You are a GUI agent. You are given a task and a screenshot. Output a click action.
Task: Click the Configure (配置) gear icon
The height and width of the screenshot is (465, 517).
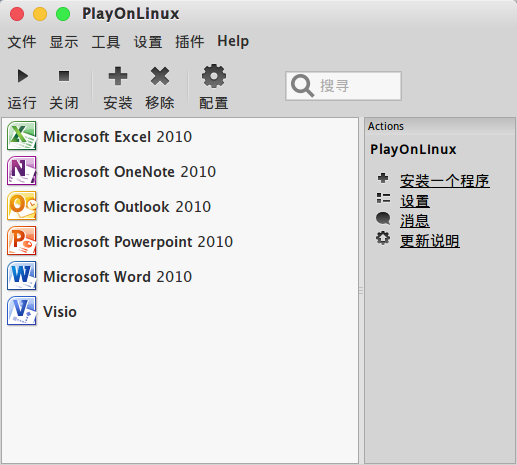coord(214,76)
